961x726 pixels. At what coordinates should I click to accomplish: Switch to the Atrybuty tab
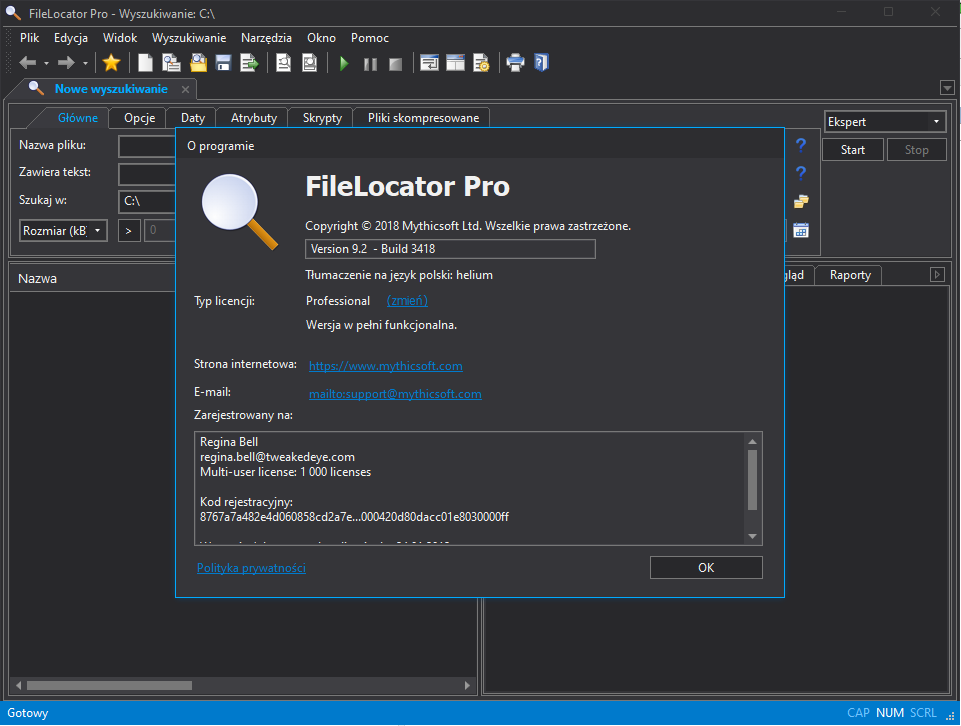[254, 118]
